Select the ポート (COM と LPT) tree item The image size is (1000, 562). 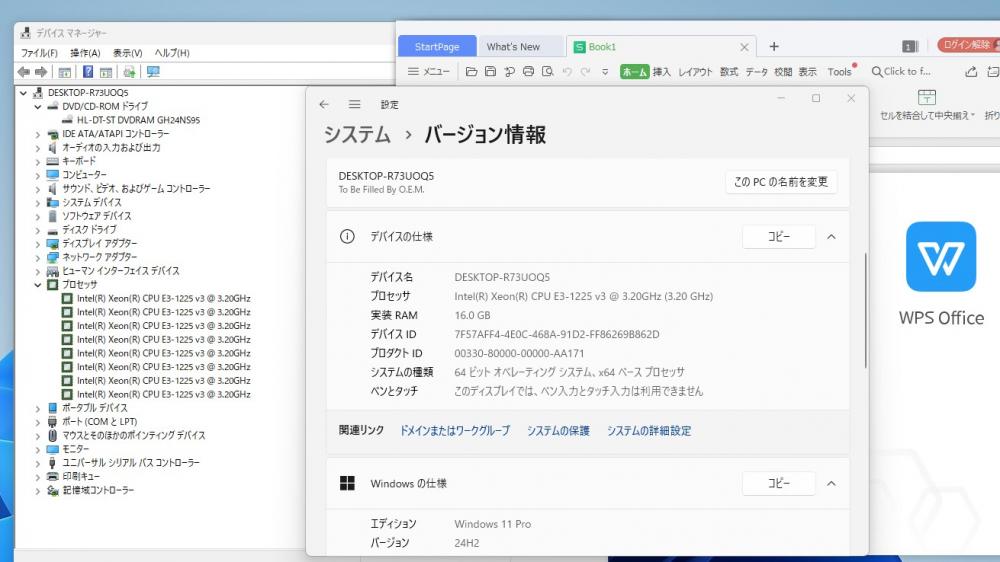pos(99,422)
